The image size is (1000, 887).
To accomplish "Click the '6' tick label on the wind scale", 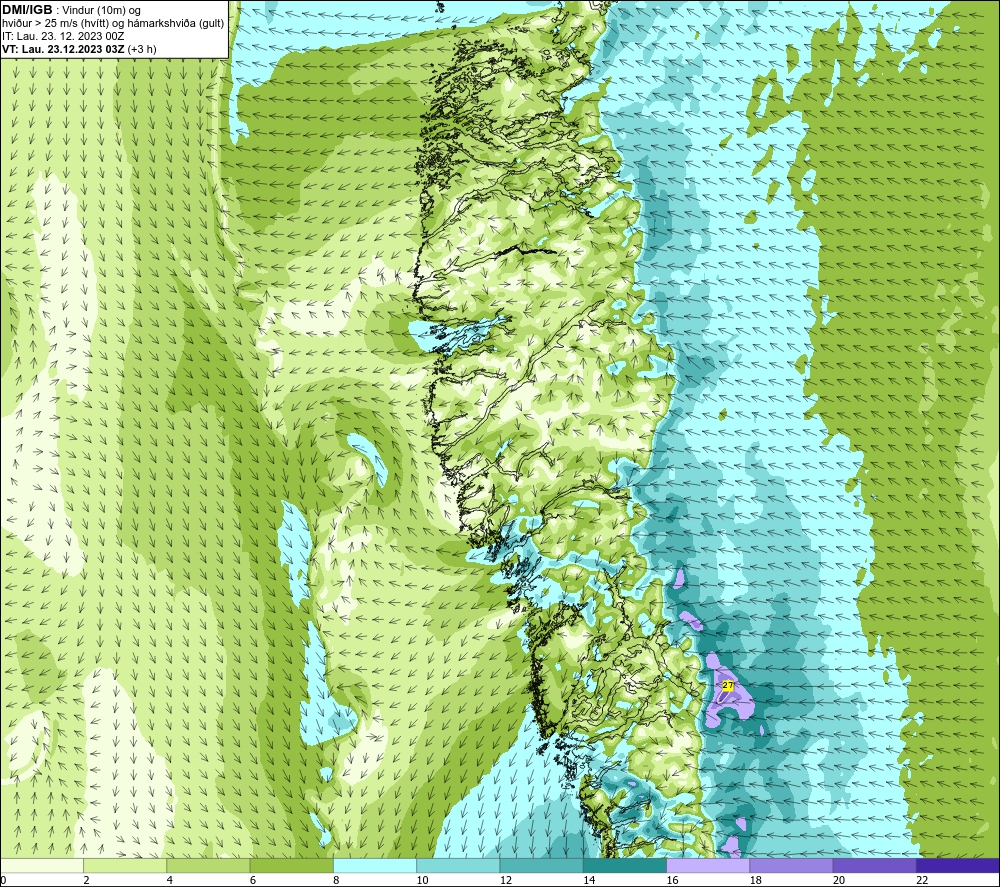I will pos(253,881).
